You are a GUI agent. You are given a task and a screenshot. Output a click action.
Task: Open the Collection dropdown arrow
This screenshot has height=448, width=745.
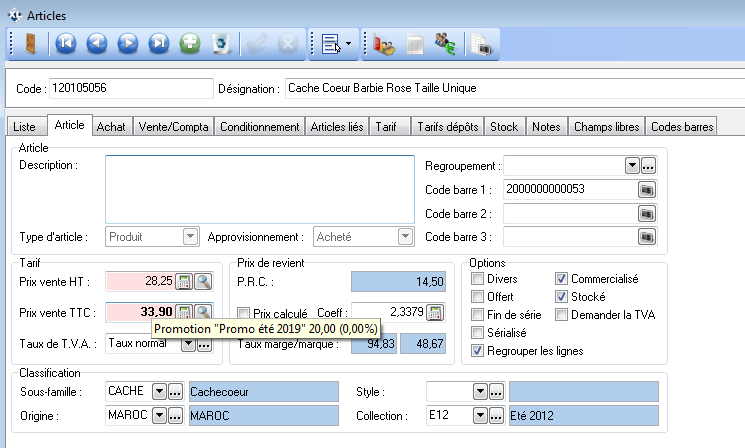tap(481, 414)
